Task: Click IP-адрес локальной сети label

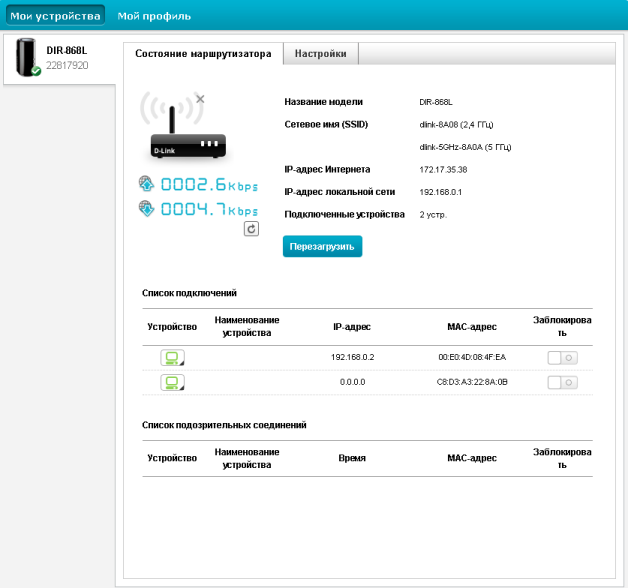Action: click(x=340, y=192)
